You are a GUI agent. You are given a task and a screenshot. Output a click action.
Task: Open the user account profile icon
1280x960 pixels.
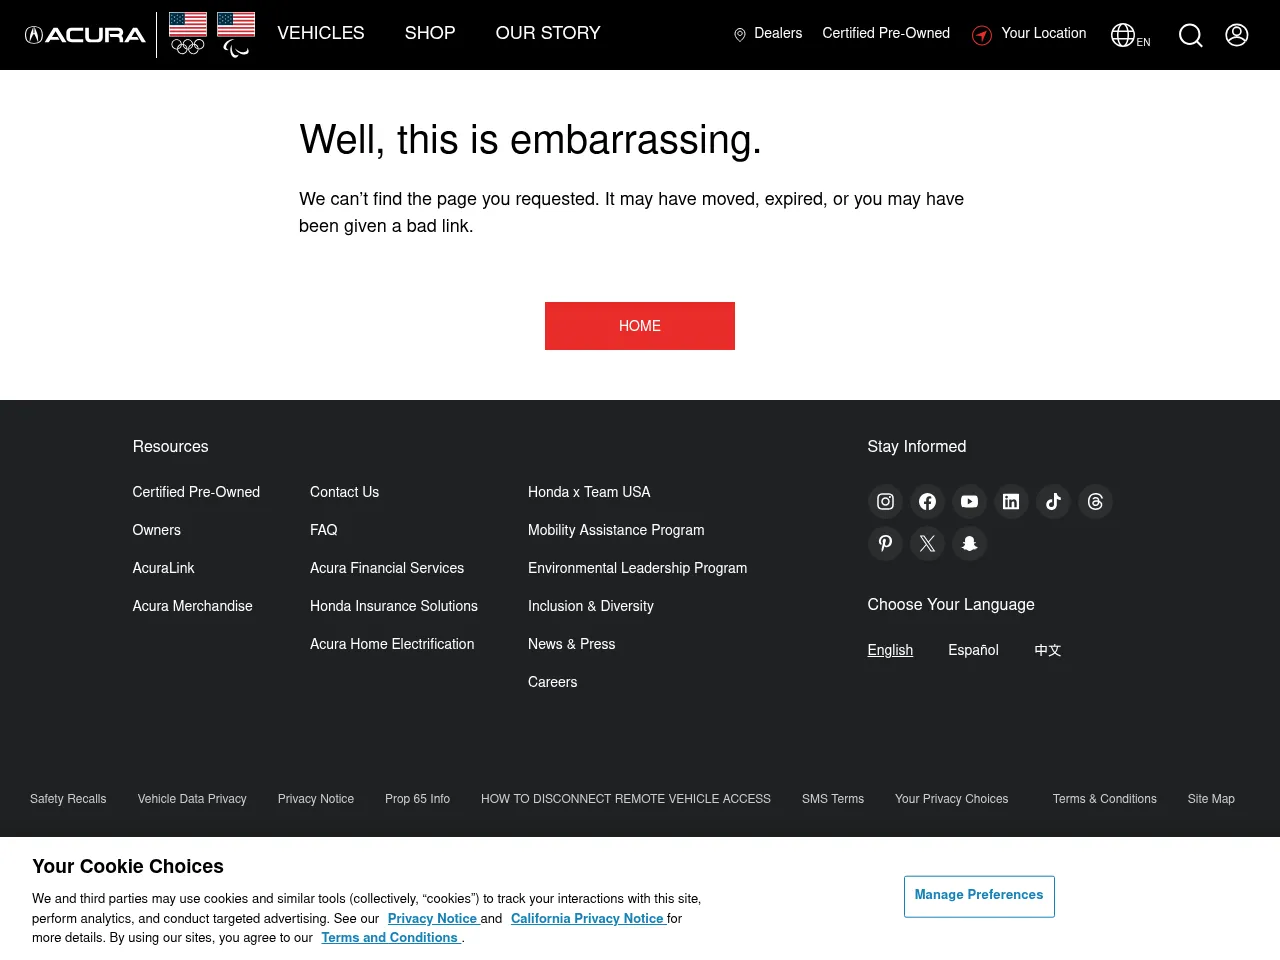click(1237, 35)
